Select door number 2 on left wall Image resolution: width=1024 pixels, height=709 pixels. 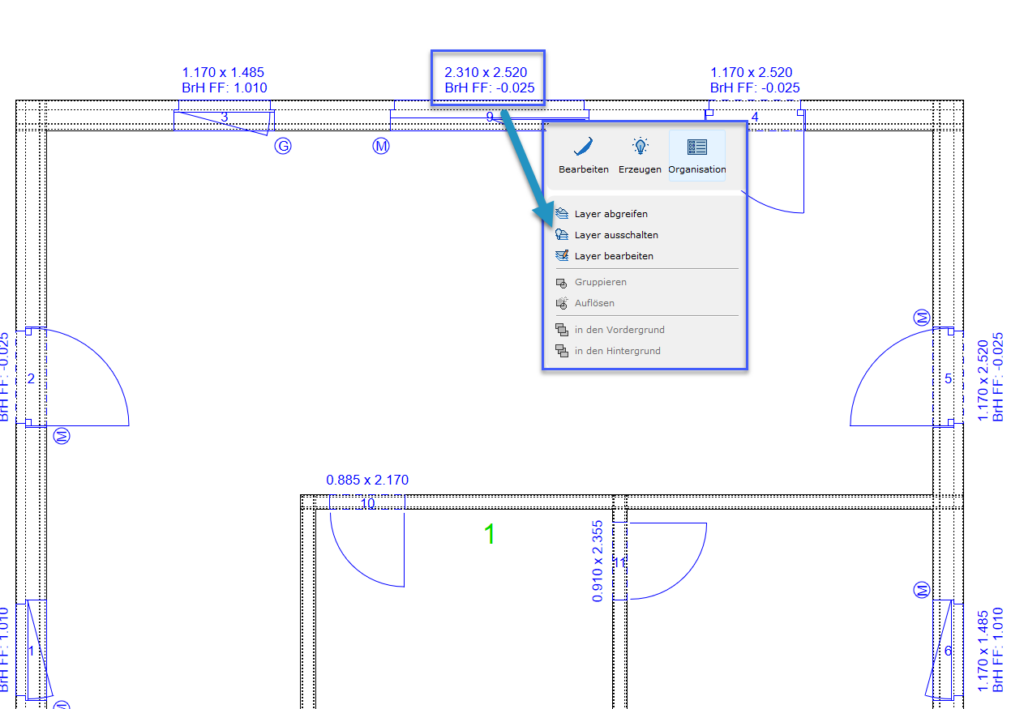pos(31,378)
